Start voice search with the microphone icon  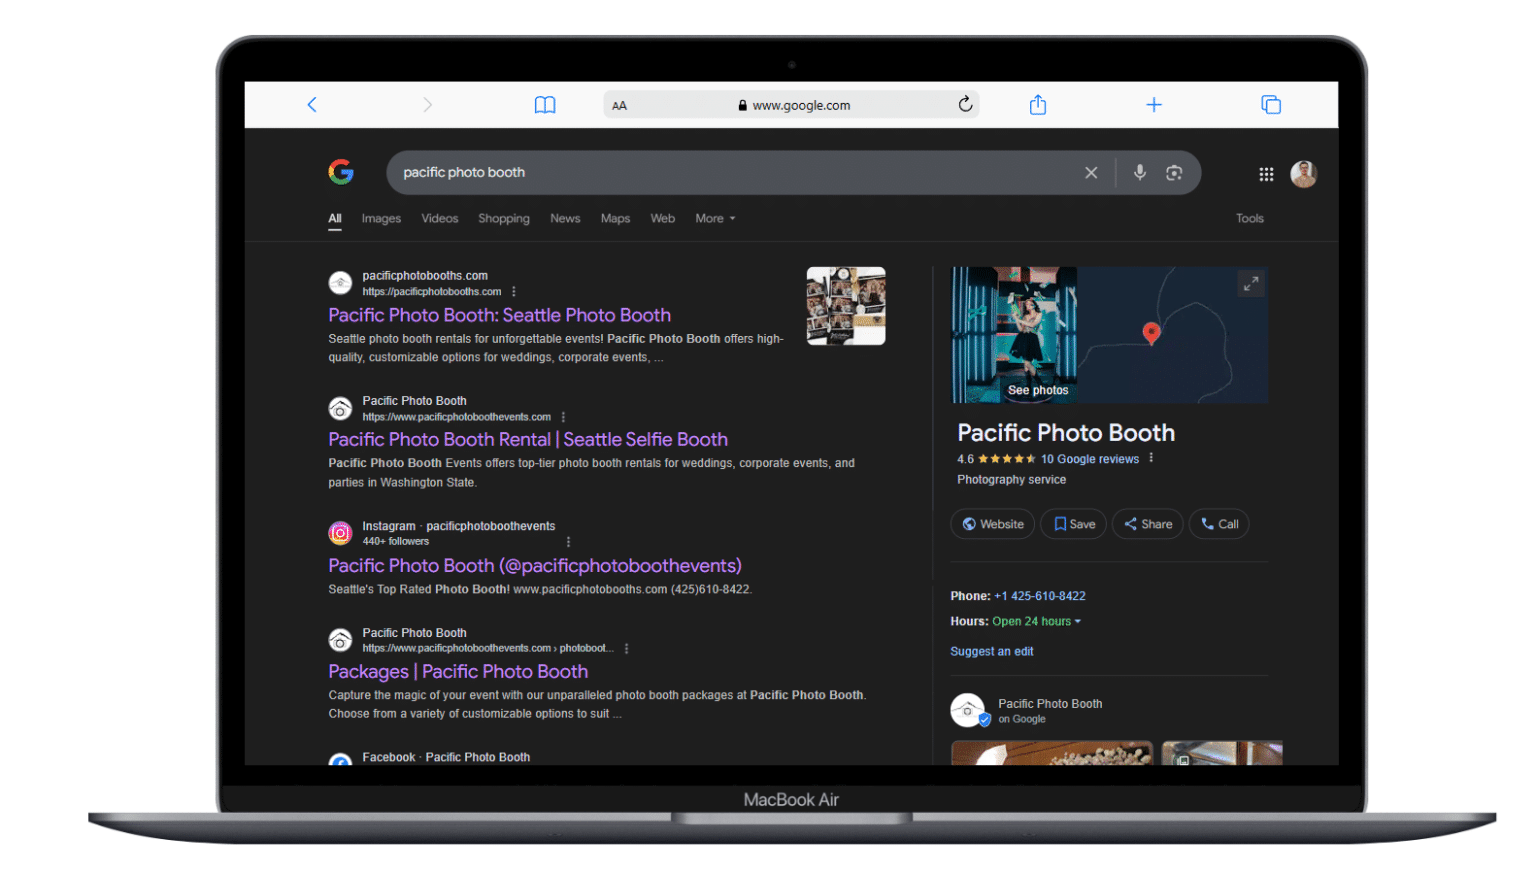pos(1140,173)
